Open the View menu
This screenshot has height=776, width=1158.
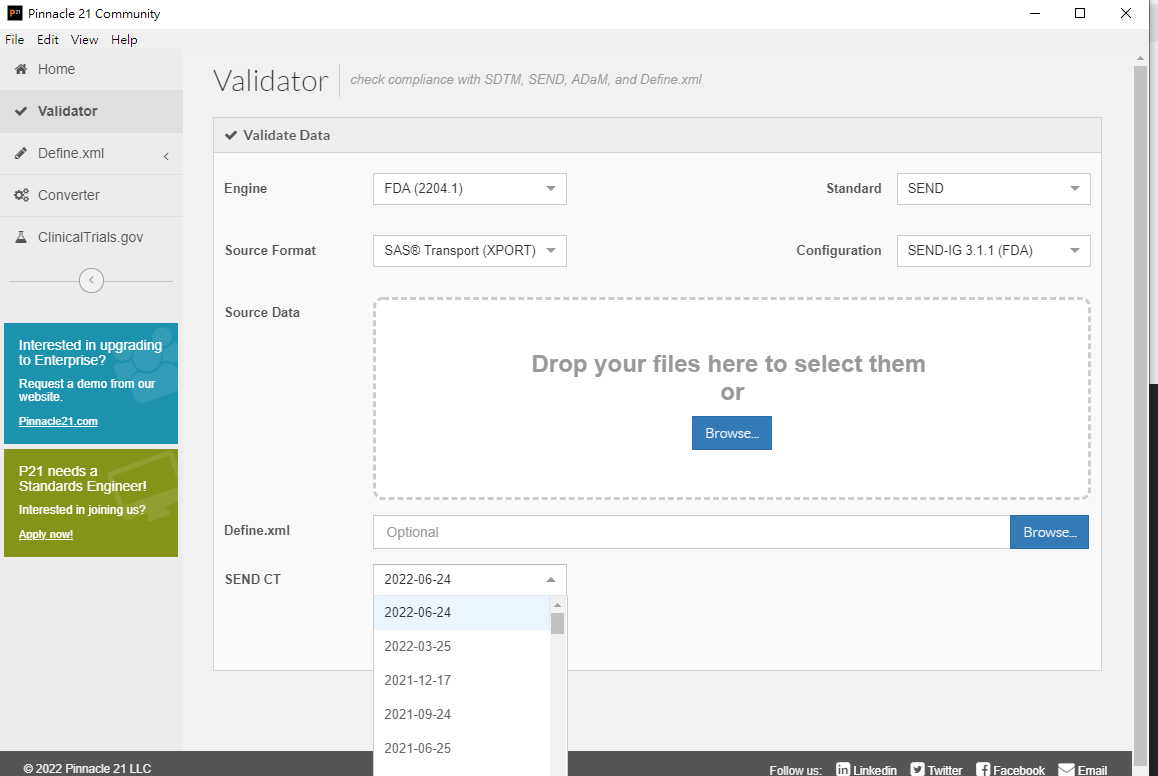coord(84,40)
